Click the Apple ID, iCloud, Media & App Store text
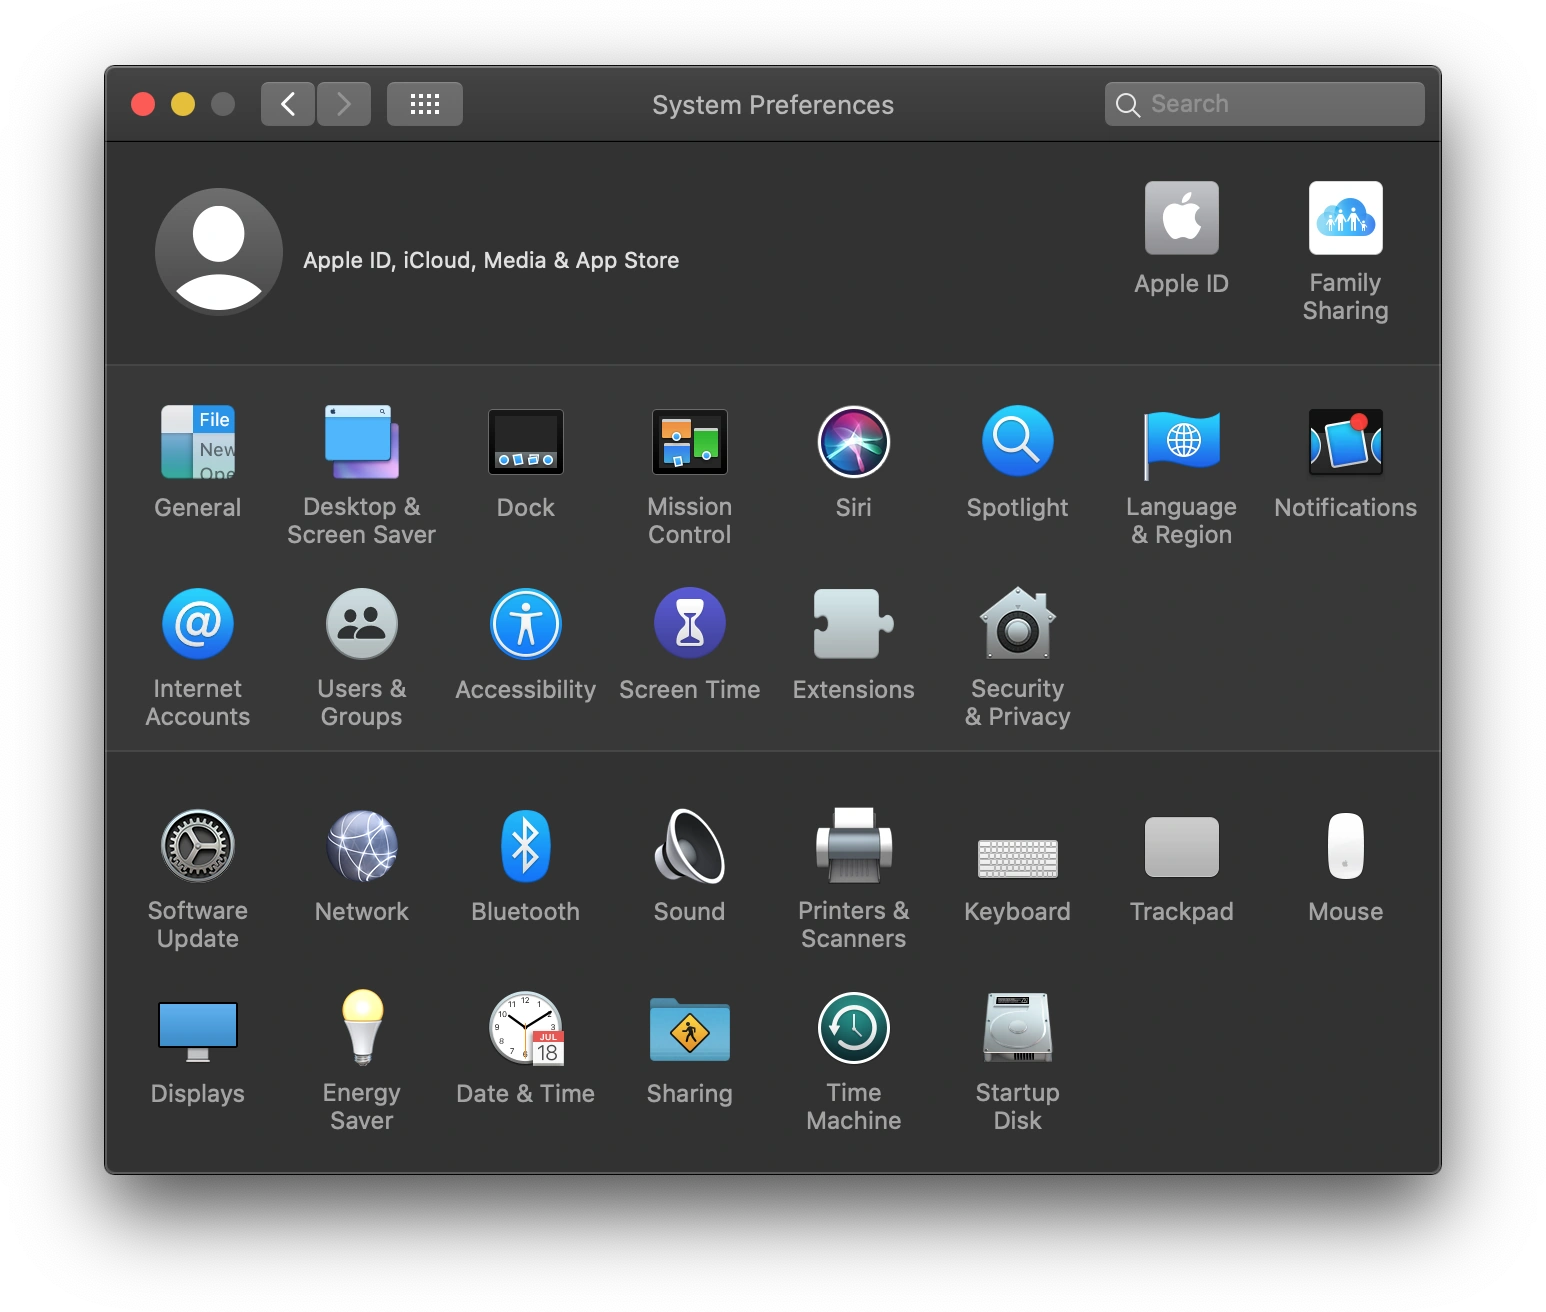Viewport: 1546px width, 1312px height. 491,260
